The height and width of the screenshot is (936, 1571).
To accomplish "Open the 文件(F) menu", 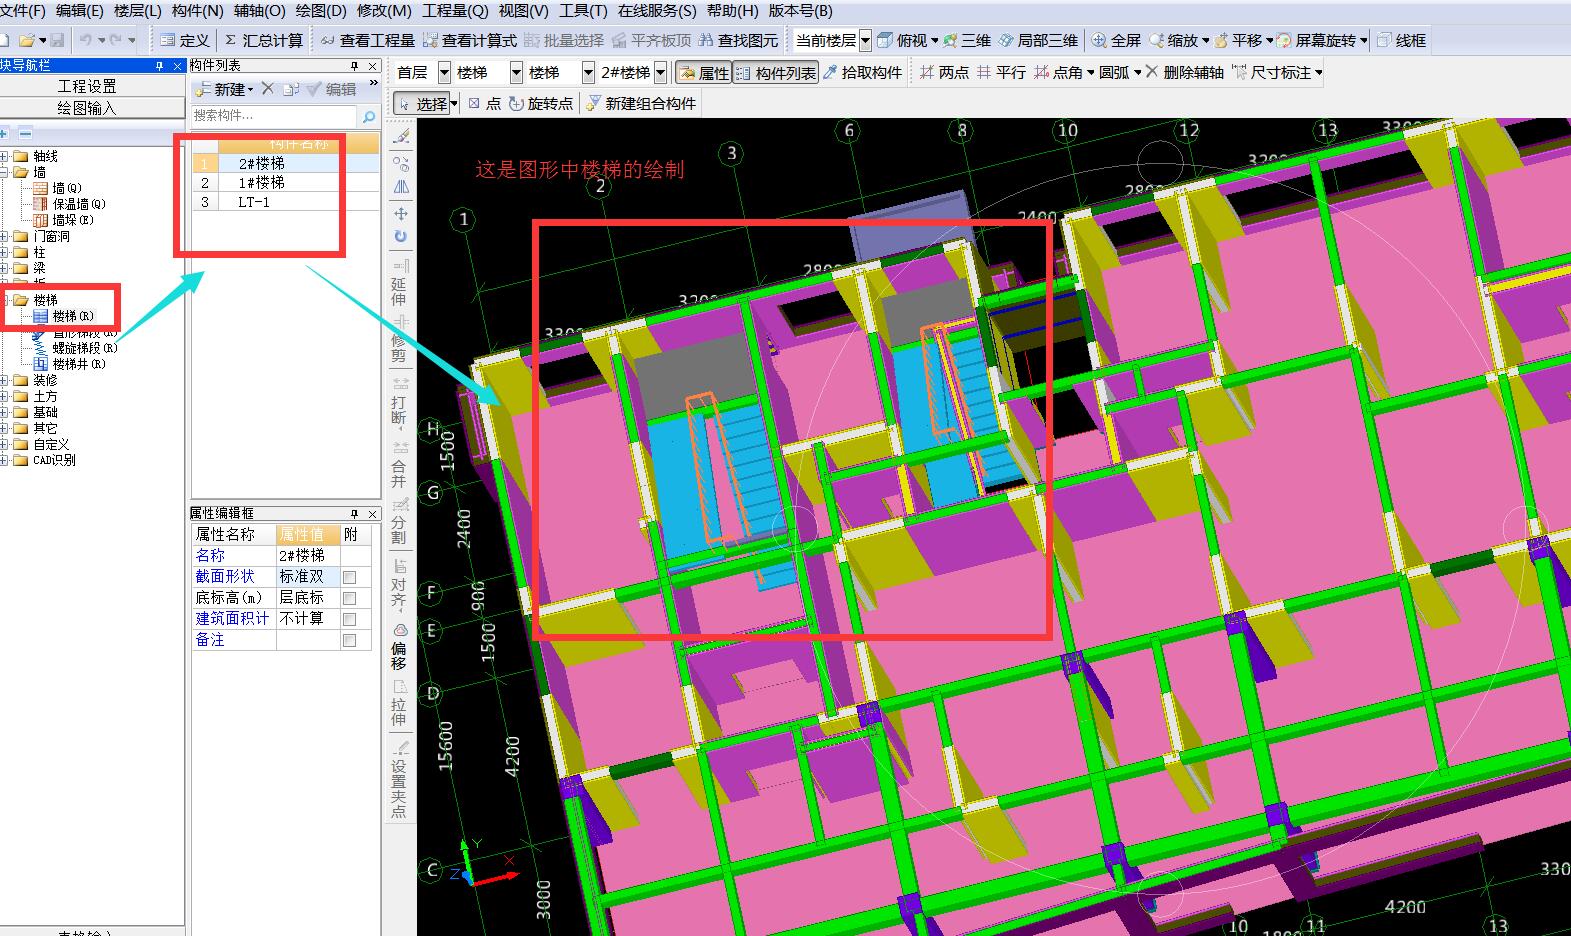I will click(22, 11).
